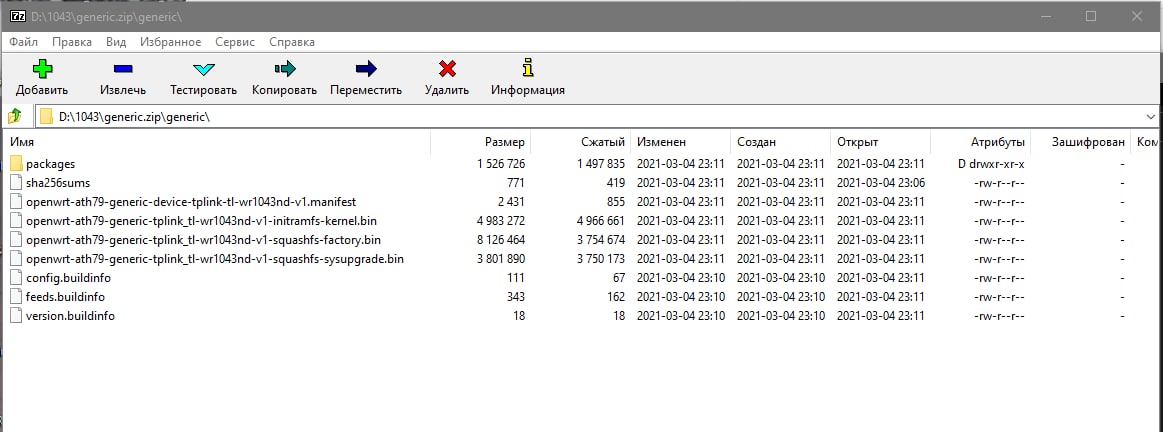1163x432 pixels.
Task: Select the config.buildinfo file name
Action: click(x=68, y=278)
